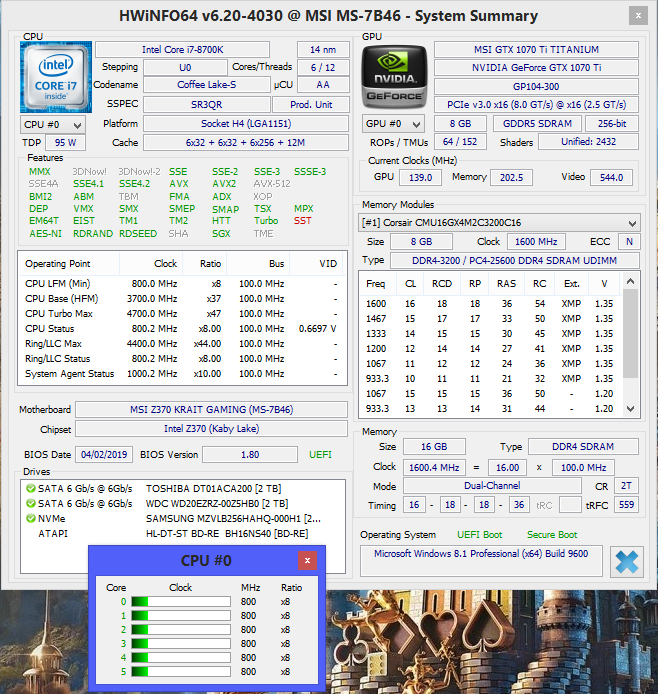Click the ROPs / TMUs 64 / 152 field
Viewport: 658px width, 694px height.
(x=460, y=142)
